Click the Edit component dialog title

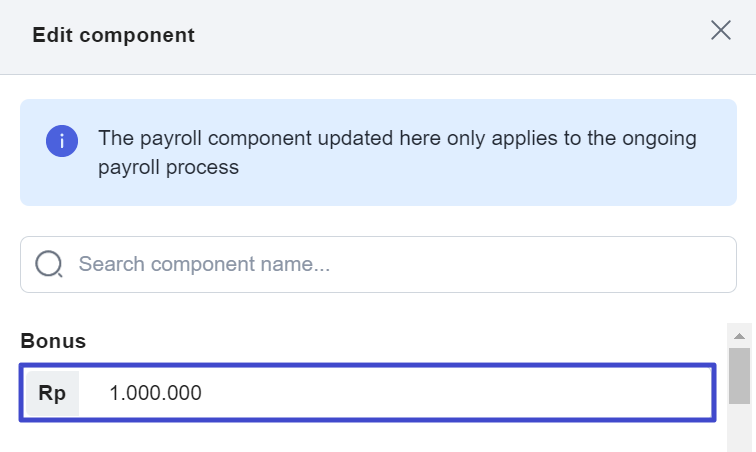[113, 35]
